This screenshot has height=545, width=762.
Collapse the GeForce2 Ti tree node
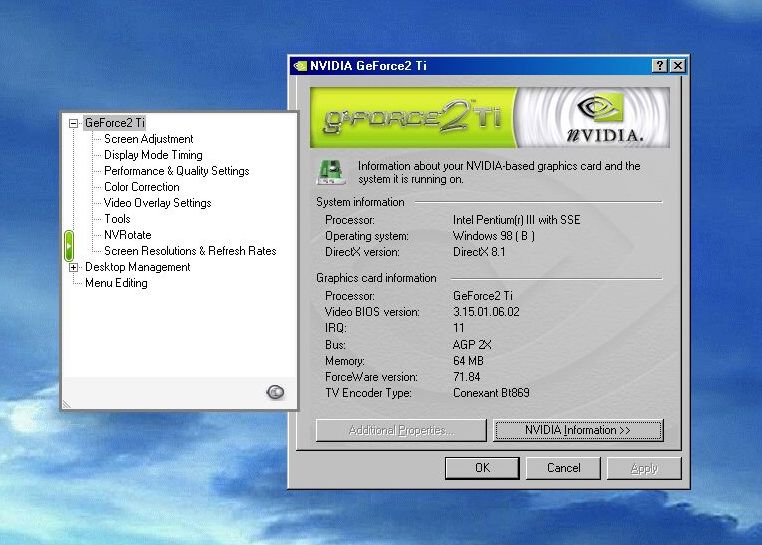pyautogui.click(x=73, y=123)
